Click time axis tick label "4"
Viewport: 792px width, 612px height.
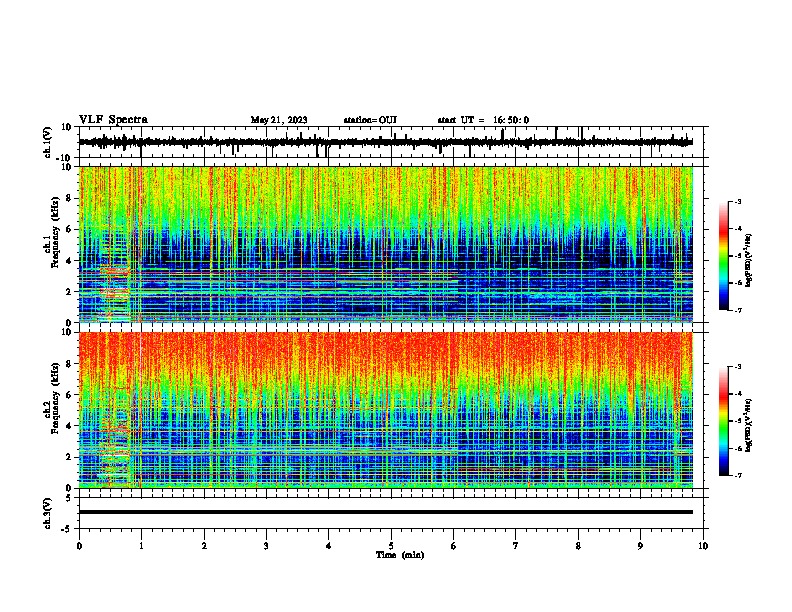pos(329,546)
